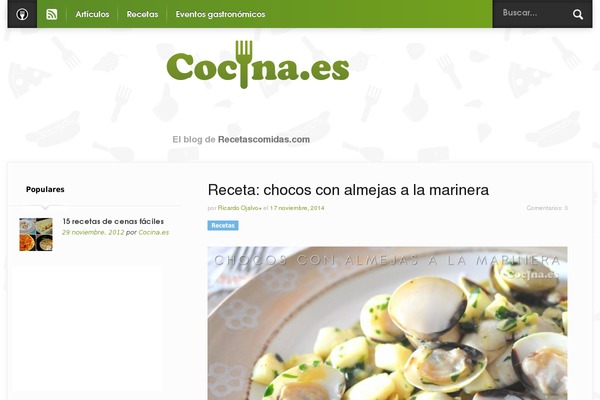Open the chocos con almejas article title
The image size is (600, 400).
click(x=348, y=190)
